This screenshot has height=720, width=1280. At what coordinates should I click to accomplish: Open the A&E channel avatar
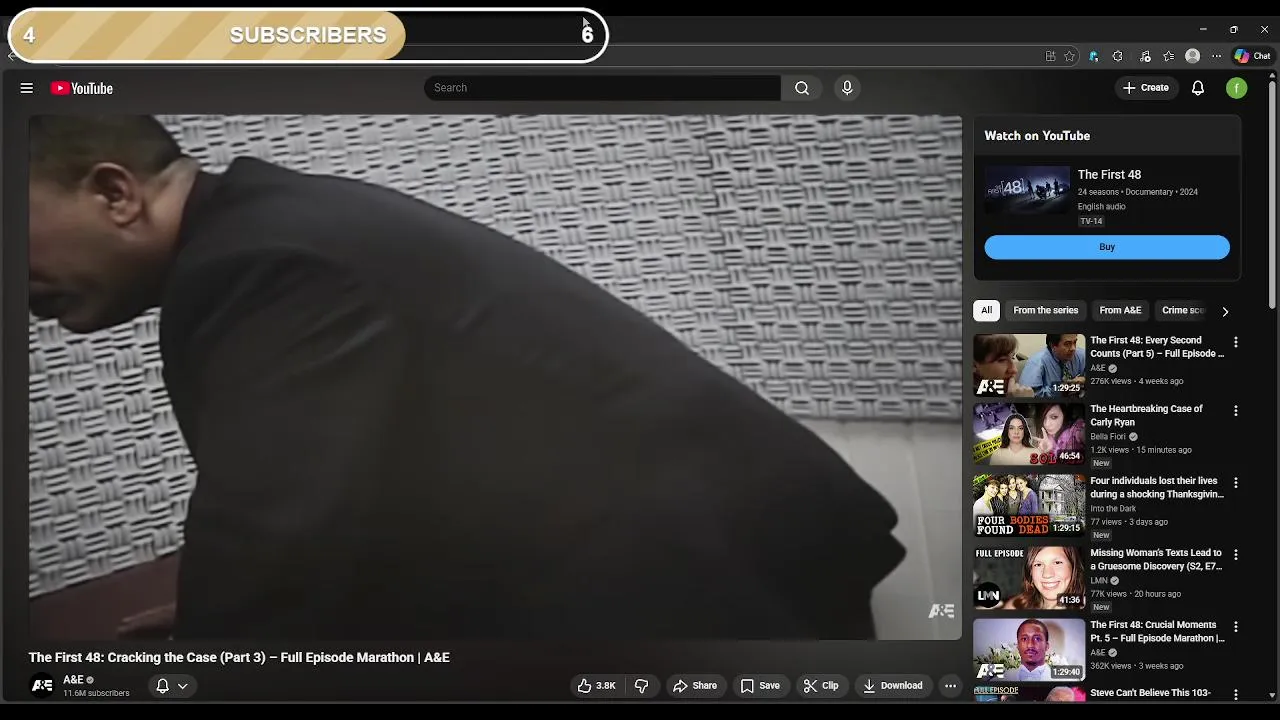pos(42,686)
